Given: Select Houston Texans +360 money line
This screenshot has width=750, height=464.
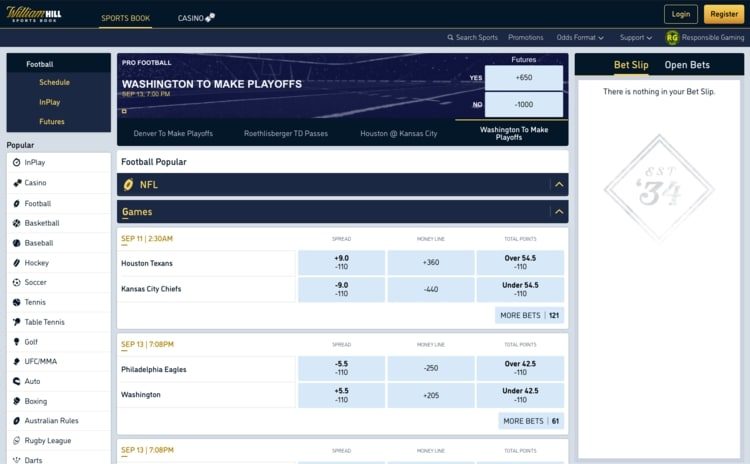Looking at the screenshot, I should (431, 263).
